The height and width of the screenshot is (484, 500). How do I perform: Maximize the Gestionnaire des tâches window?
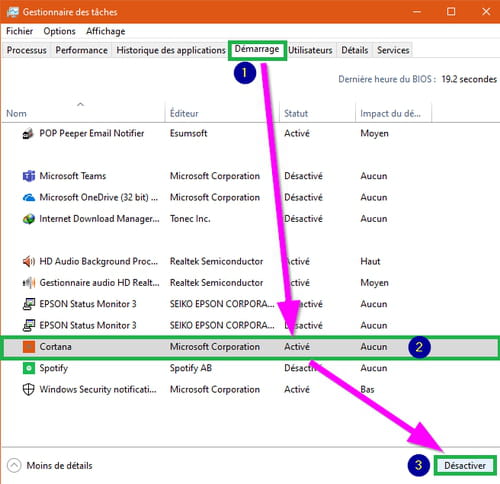[x=451, y=12]
